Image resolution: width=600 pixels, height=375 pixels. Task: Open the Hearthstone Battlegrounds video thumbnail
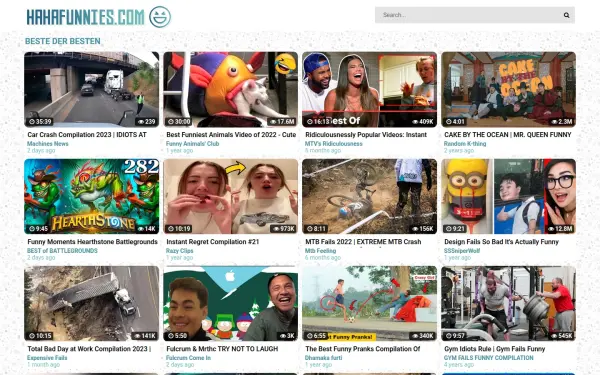tap(91, 197)
